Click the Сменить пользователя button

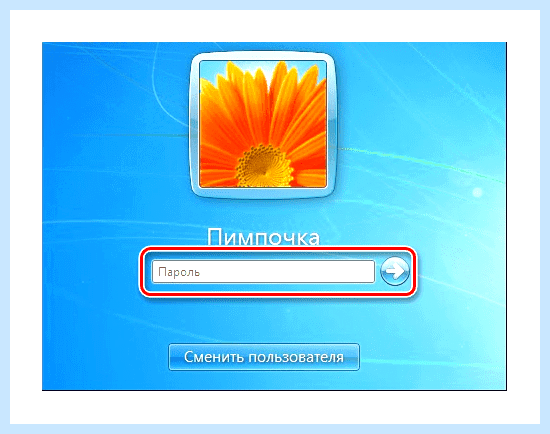tap(264, 357)
